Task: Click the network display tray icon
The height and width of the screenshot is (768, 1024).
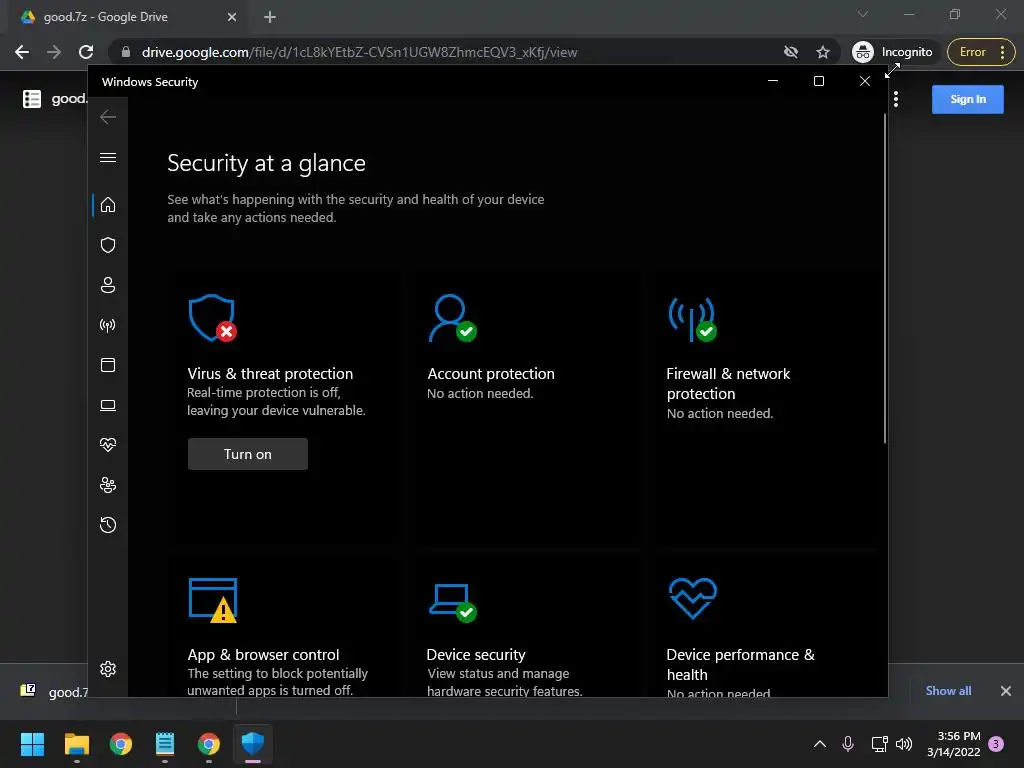Action: pos(879,744)
